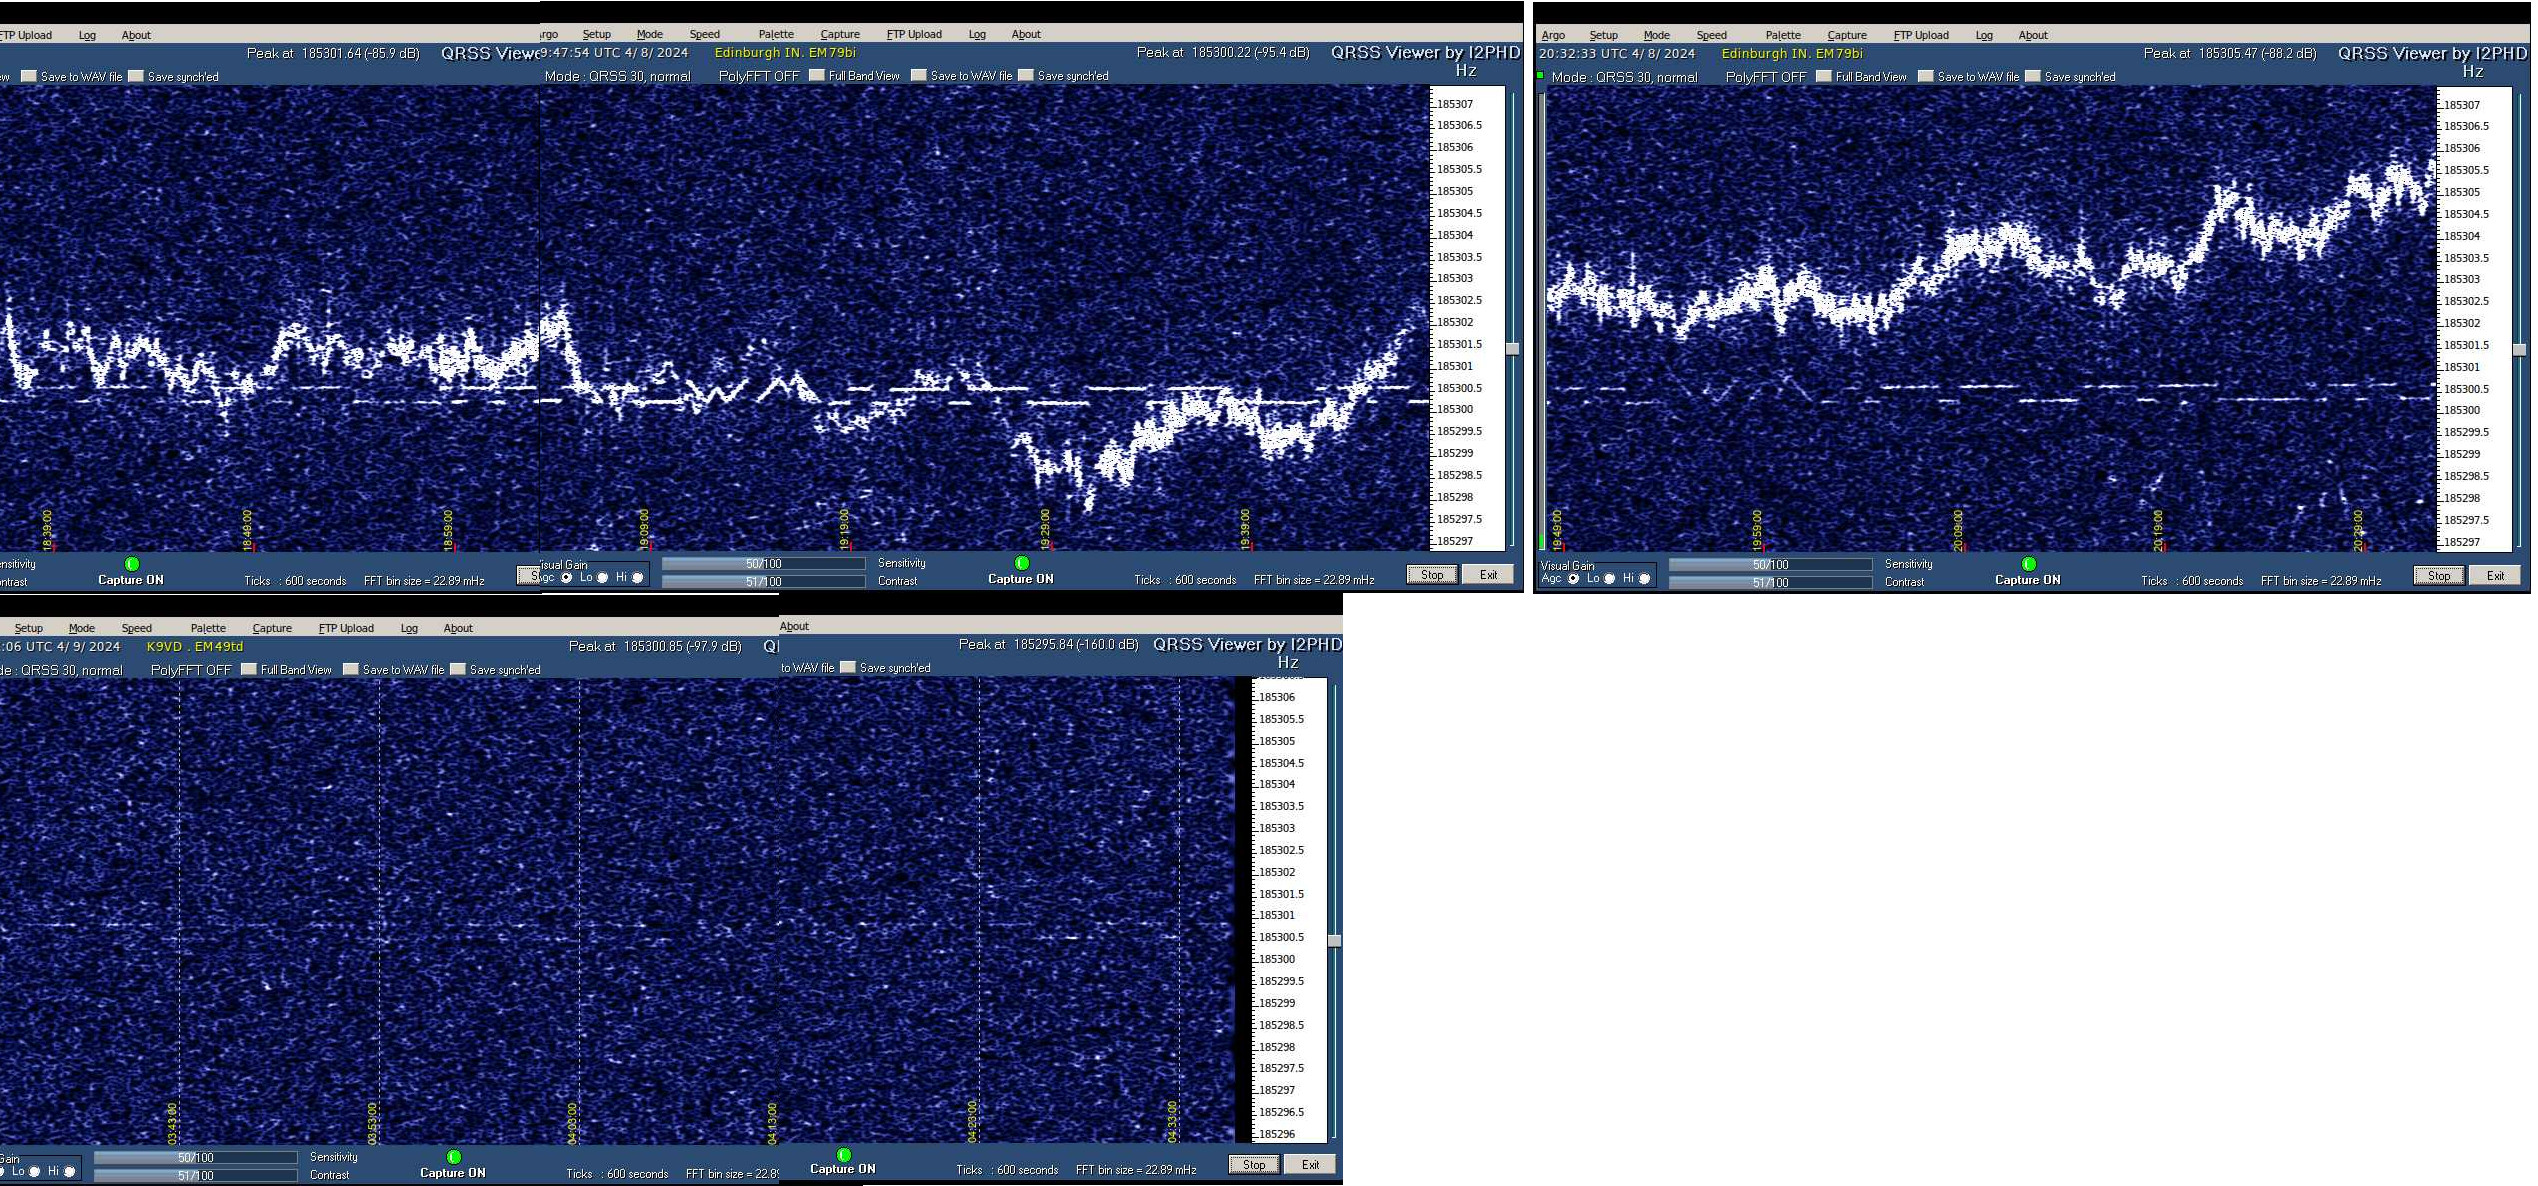2538x1186 pixels.
Task: Tick Save synch'ed in 19:47:54 window
Action: [1025, 75]
